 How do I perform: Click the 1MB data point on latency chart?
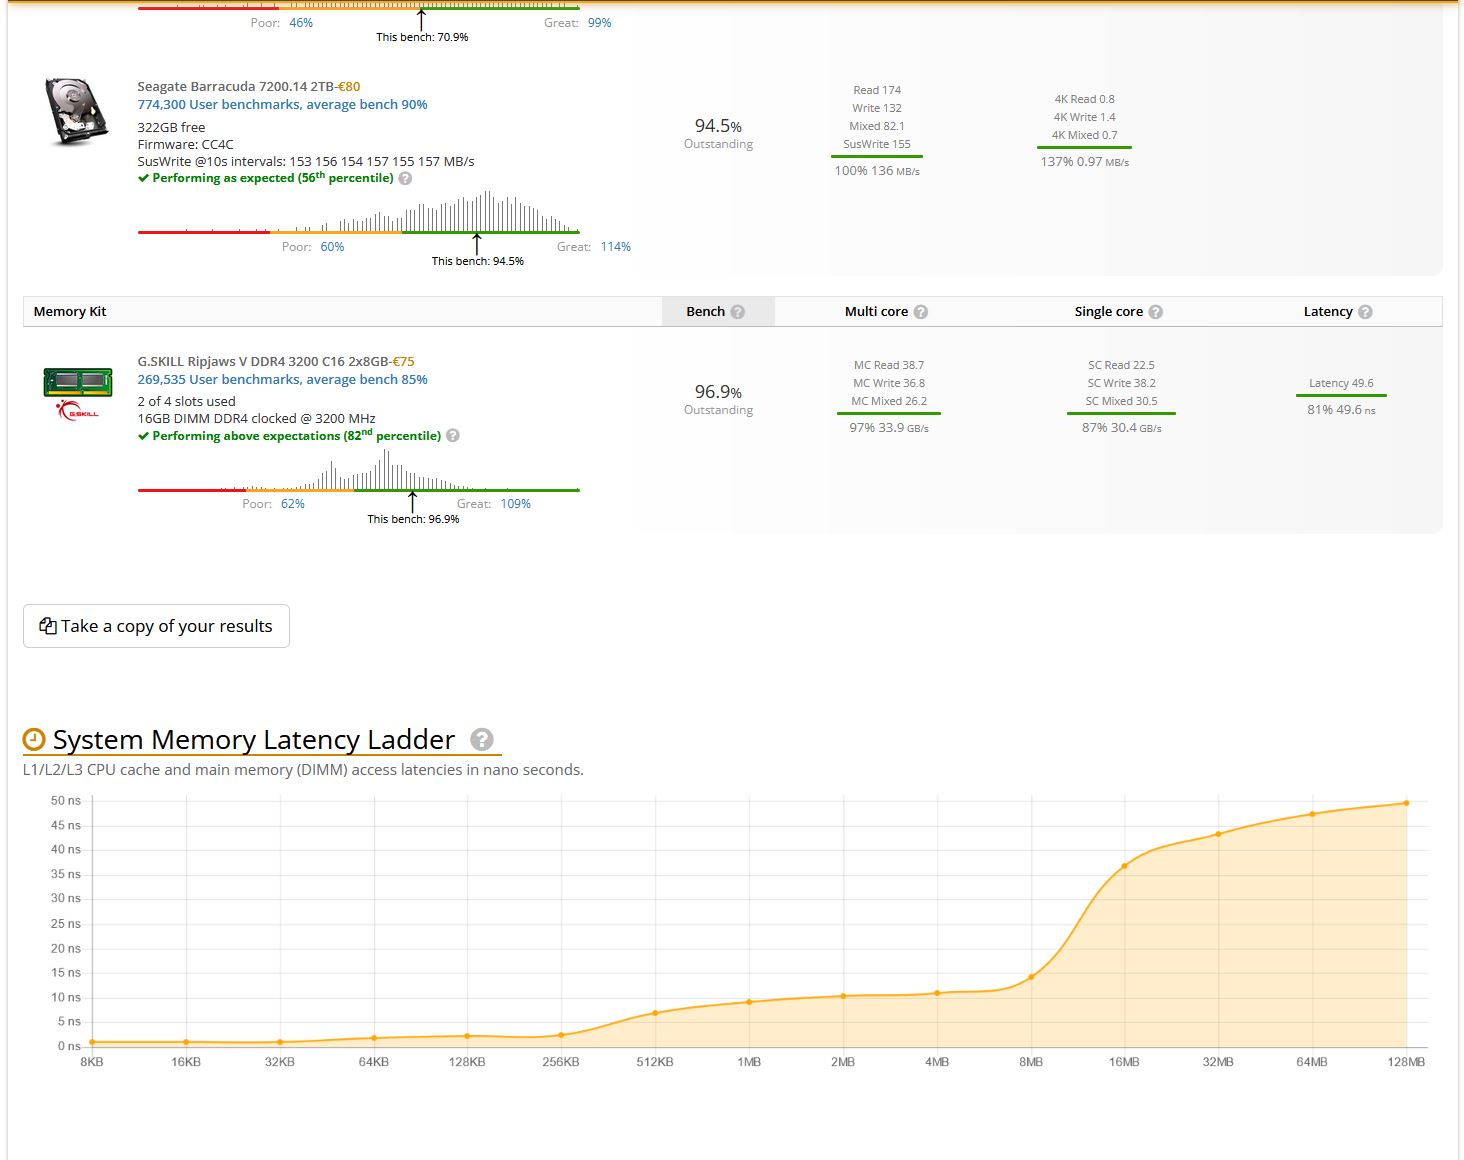(749, 1002)
